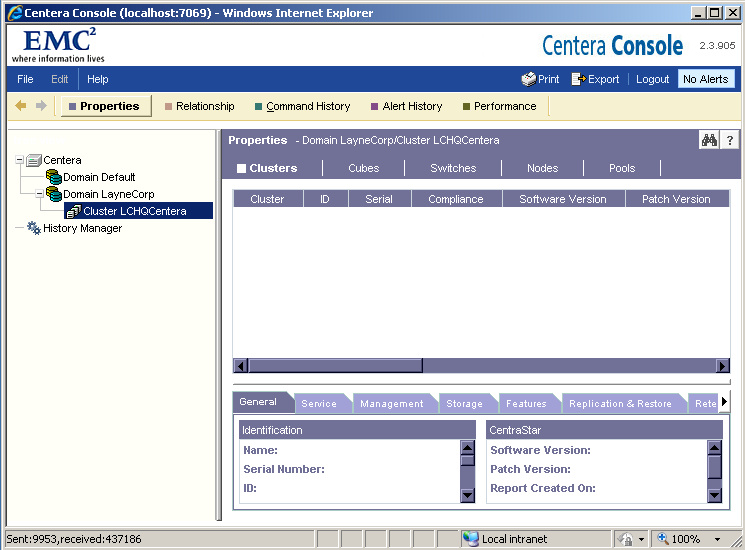Click the History Manager gears icon
This screenshot has height=550, width=745.
34,228
